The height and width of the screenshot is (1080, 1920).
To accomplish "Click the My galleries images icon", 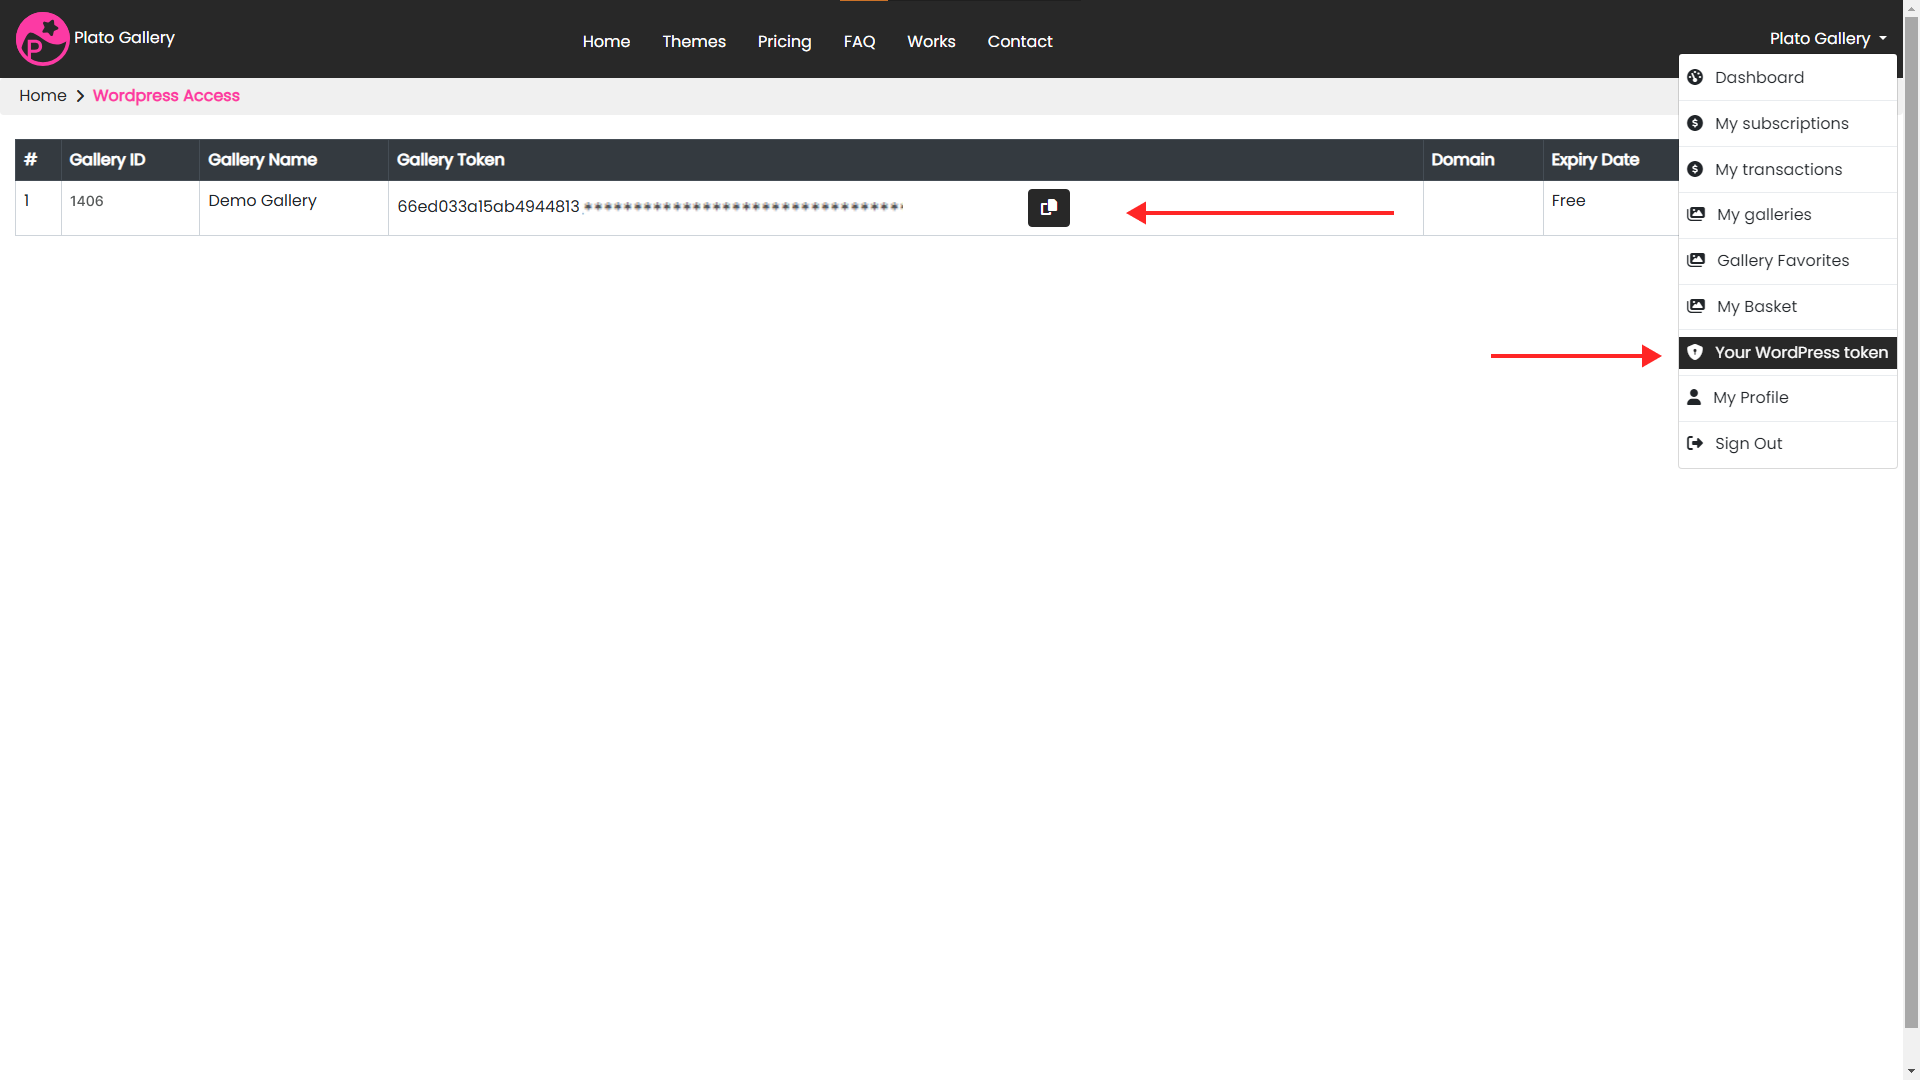I will tap(1696, 214).
